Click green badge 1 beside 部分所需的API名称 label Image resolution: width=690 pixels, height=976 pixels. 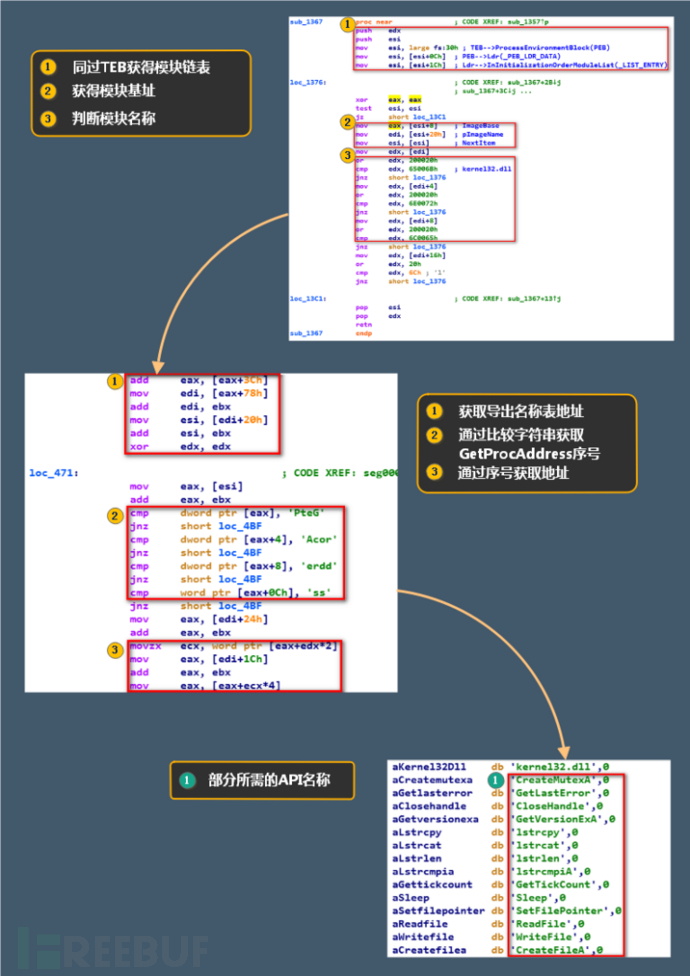(185, 778)
